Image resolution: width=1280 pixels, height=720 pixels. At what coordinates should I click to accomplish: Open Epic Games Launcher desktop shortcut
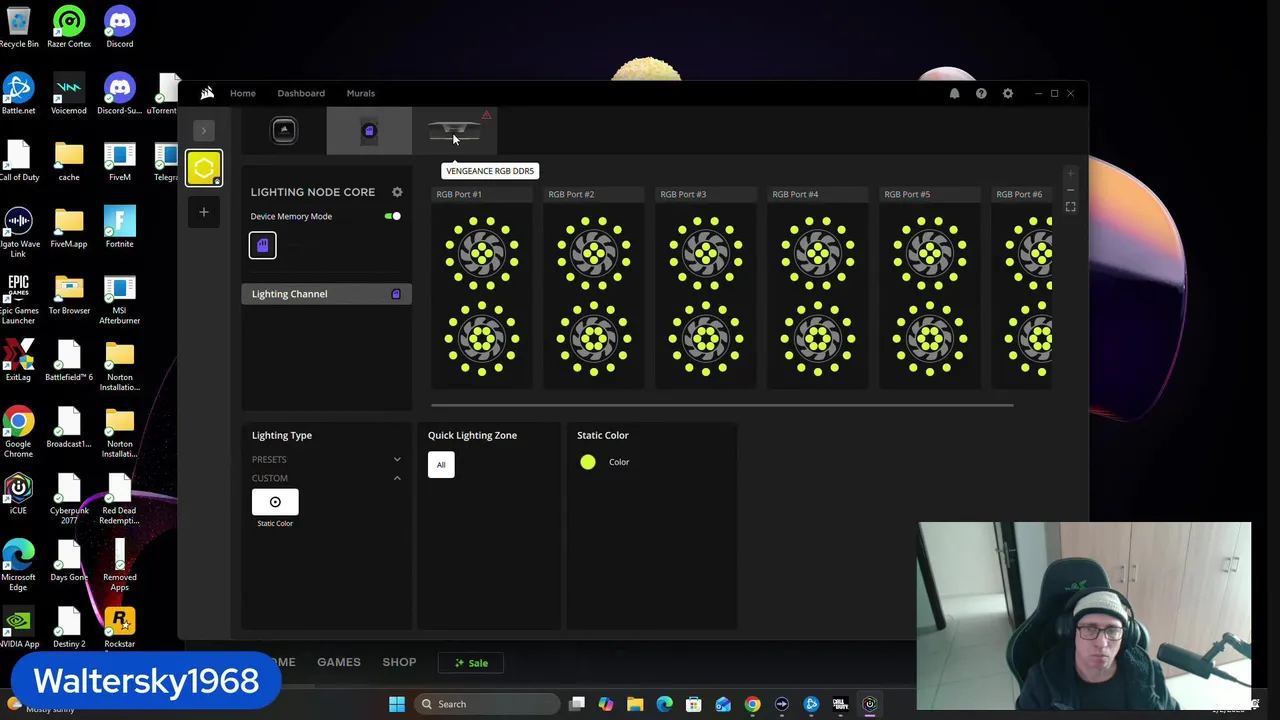pos(18,297)
